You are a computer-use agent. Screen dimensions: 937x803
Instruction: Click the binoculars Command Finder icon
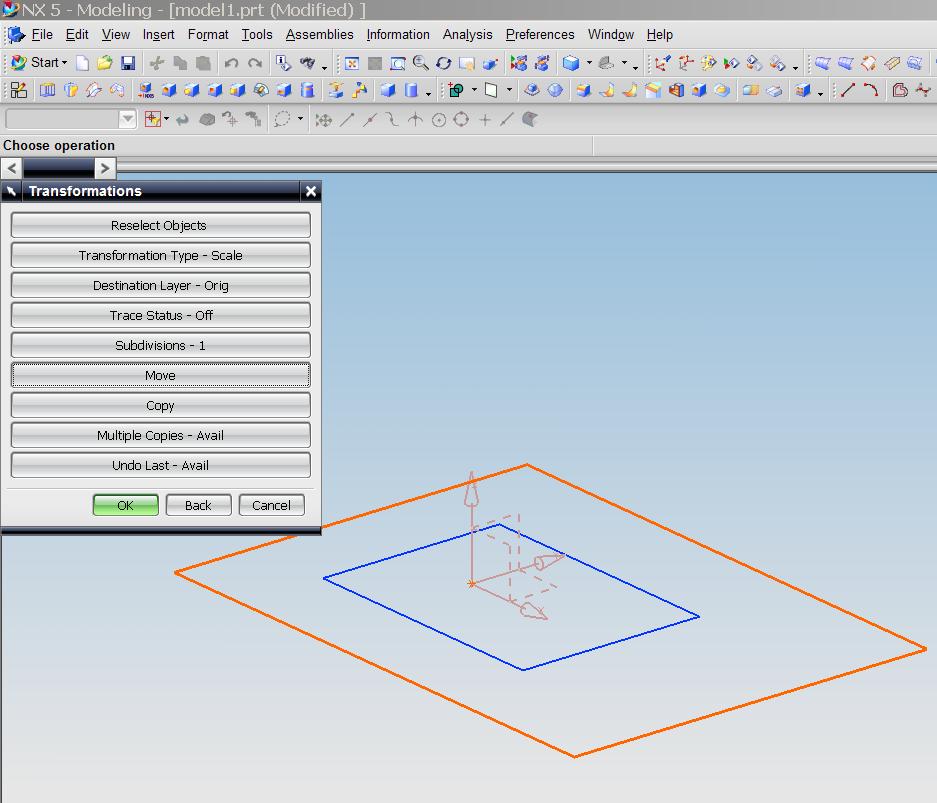click(307, 63)
